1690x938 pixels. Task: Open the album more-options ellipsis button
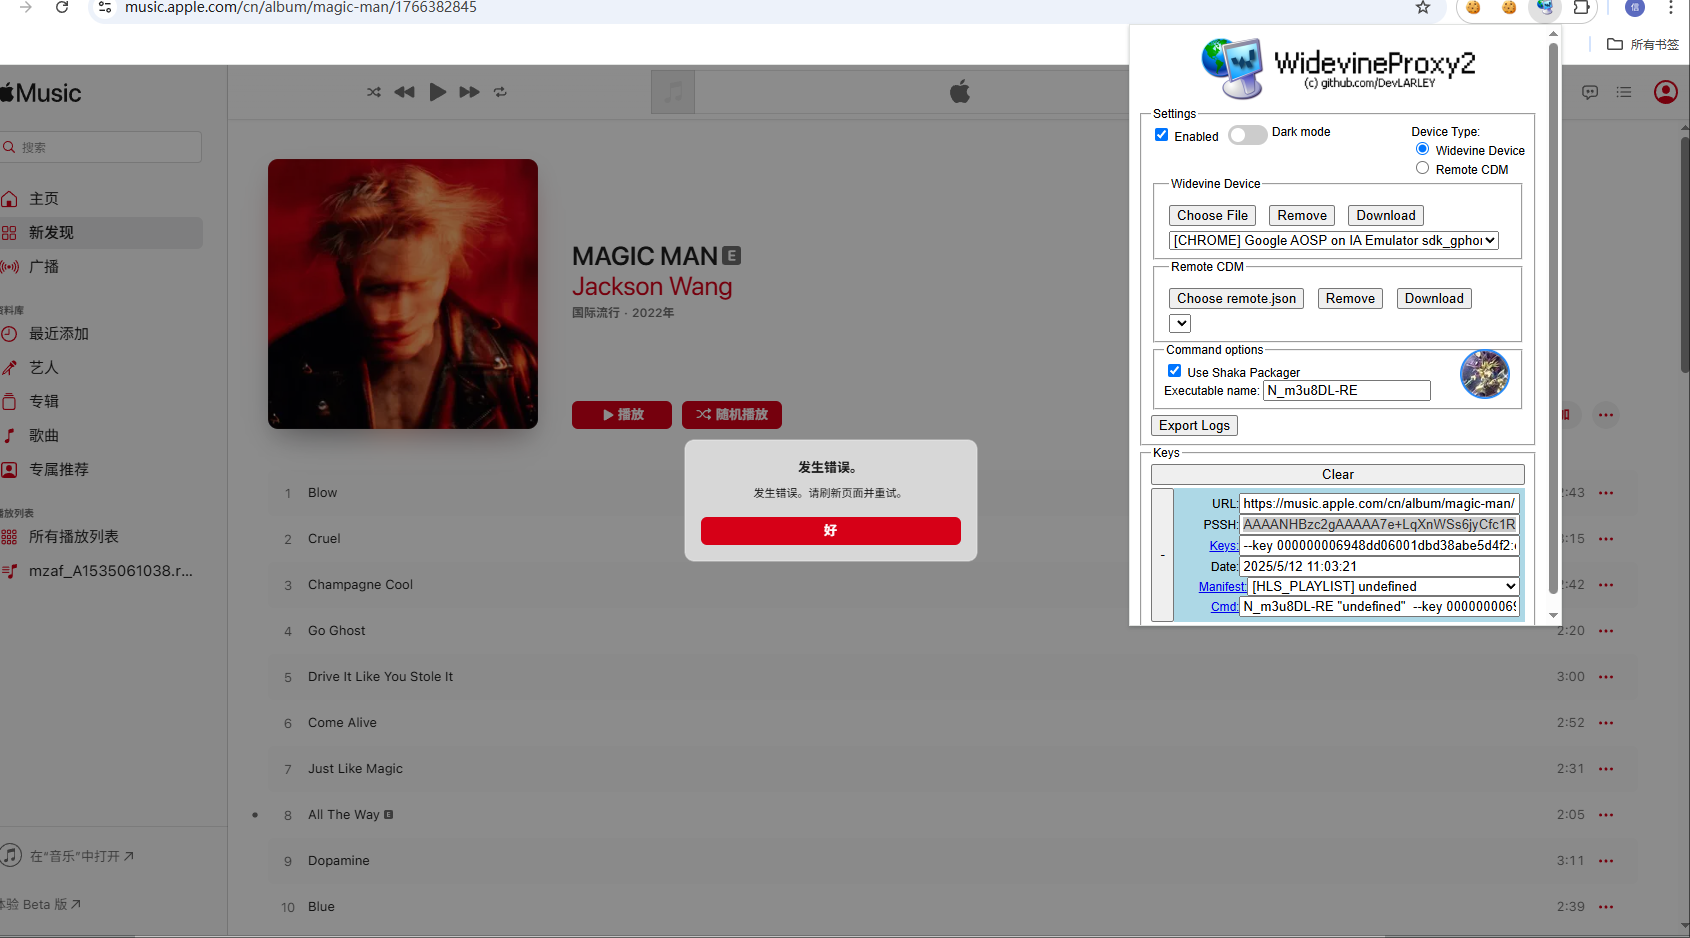click(1606, 415)
